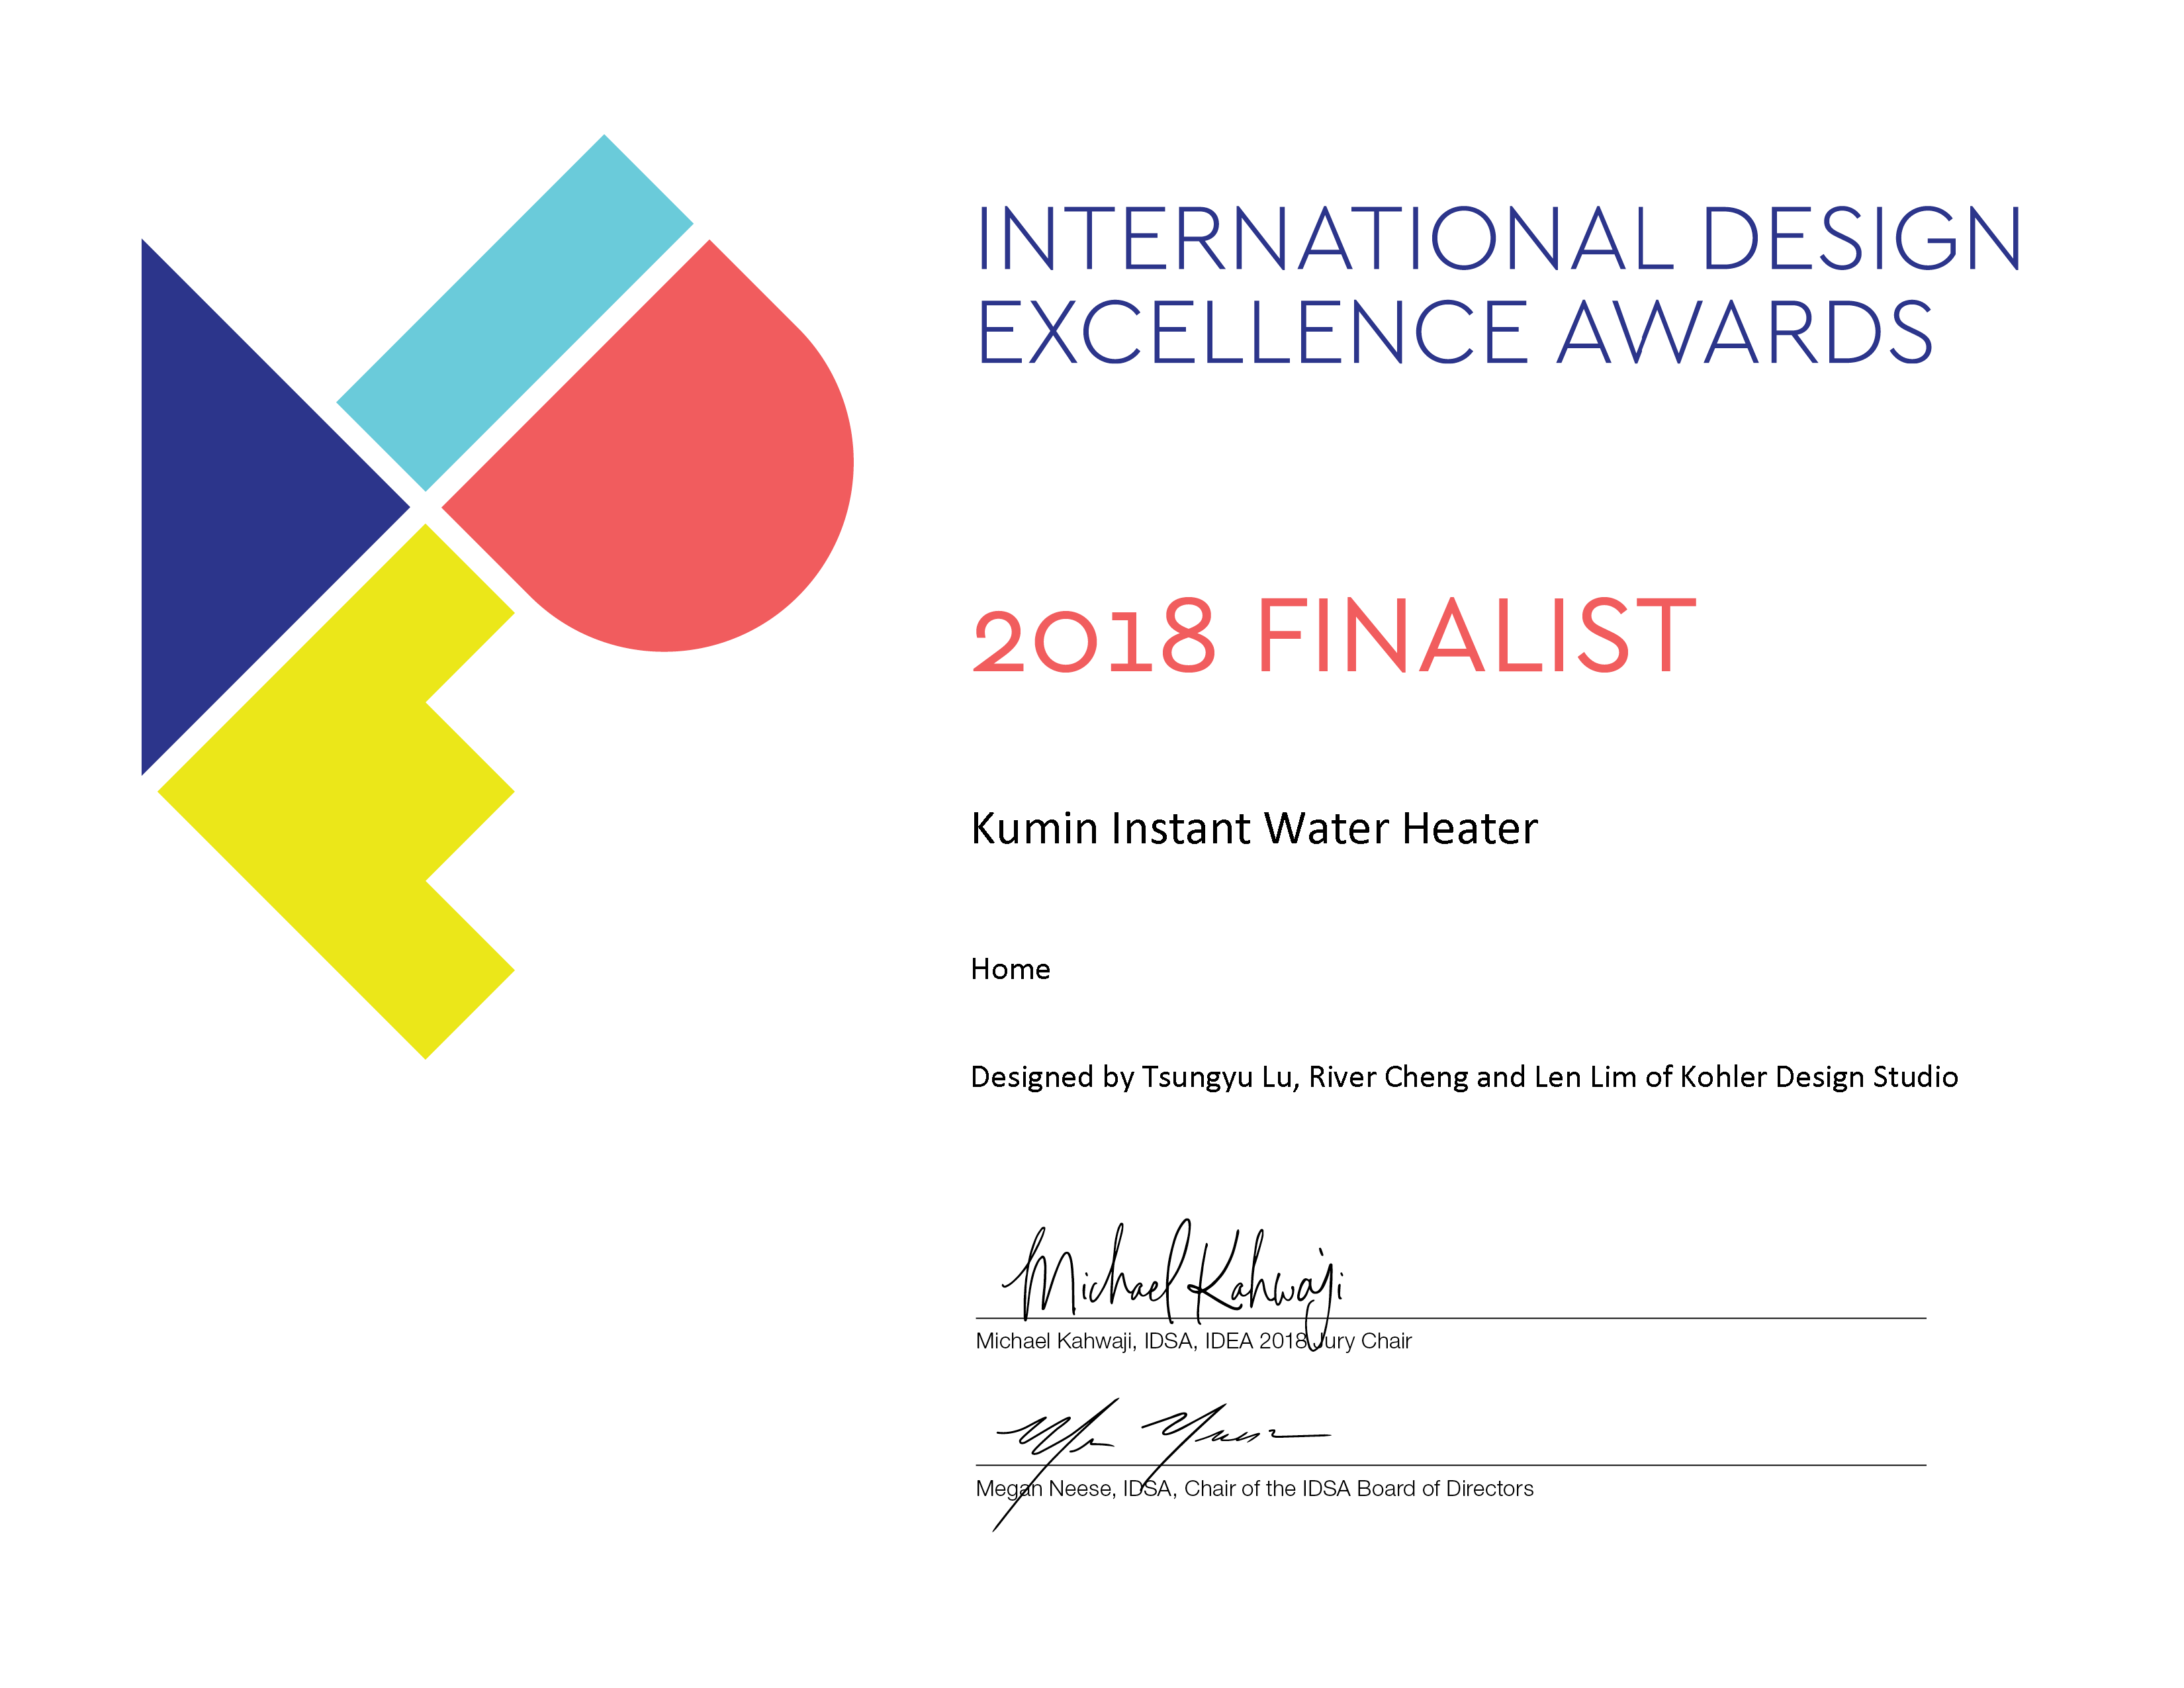Click the Megan Neese Board of Directors caption
2184x1688 pixels.
coord(1254,1489)
